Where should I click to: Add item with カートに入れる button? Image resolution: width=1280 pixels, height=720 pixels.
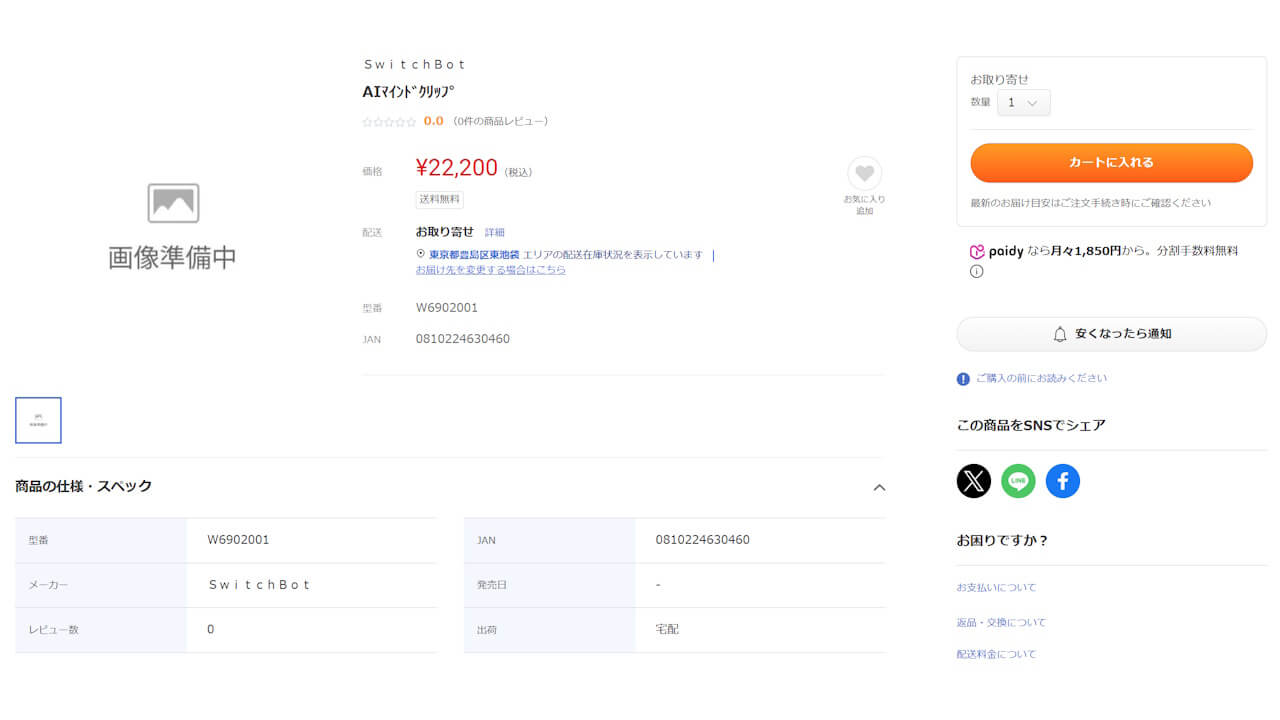click(x=1111, y=162)
